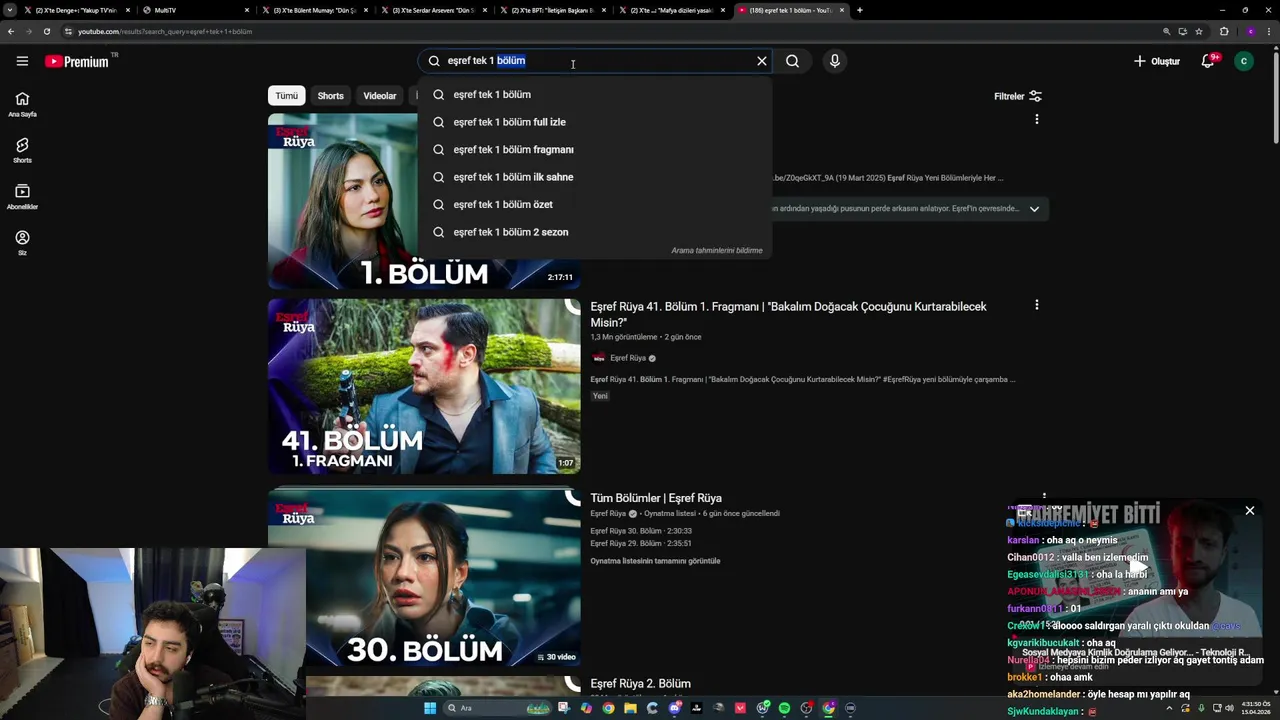Open the tab search dropdown arrow
The width and height of the screenshot is (1280, 720).
pos(10,10)
